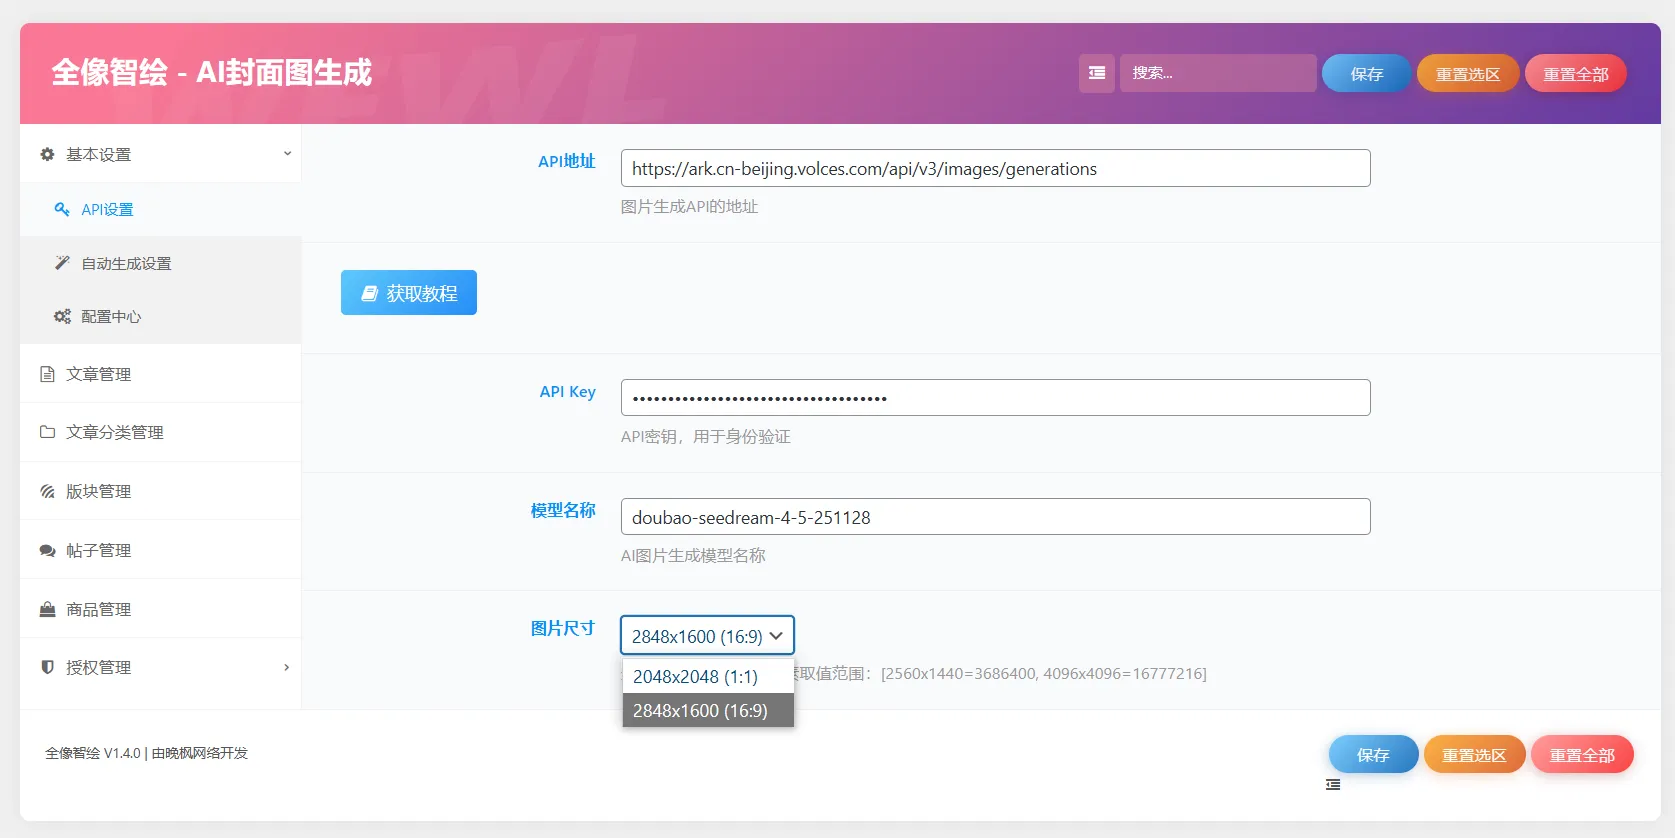Click the magic wand icon for 自动生成设置
The image size is (1675, 838).
[x=62, y=263]
